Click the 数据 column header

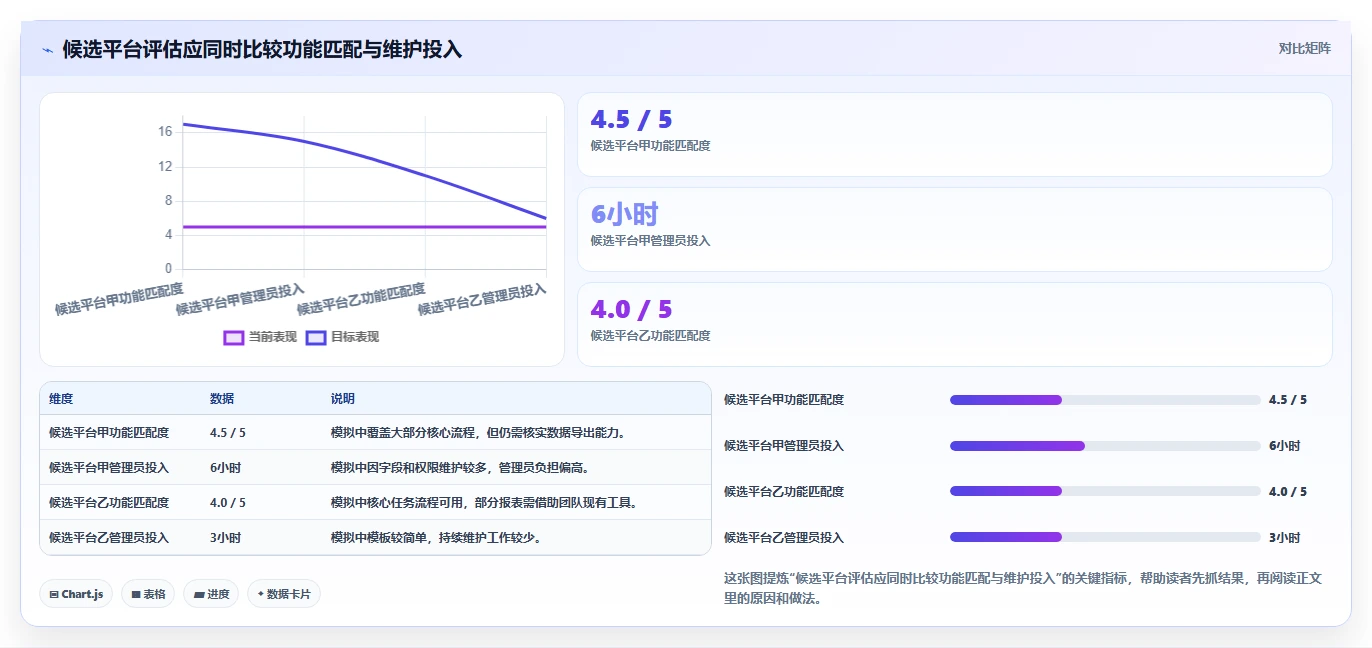[222, 399]
